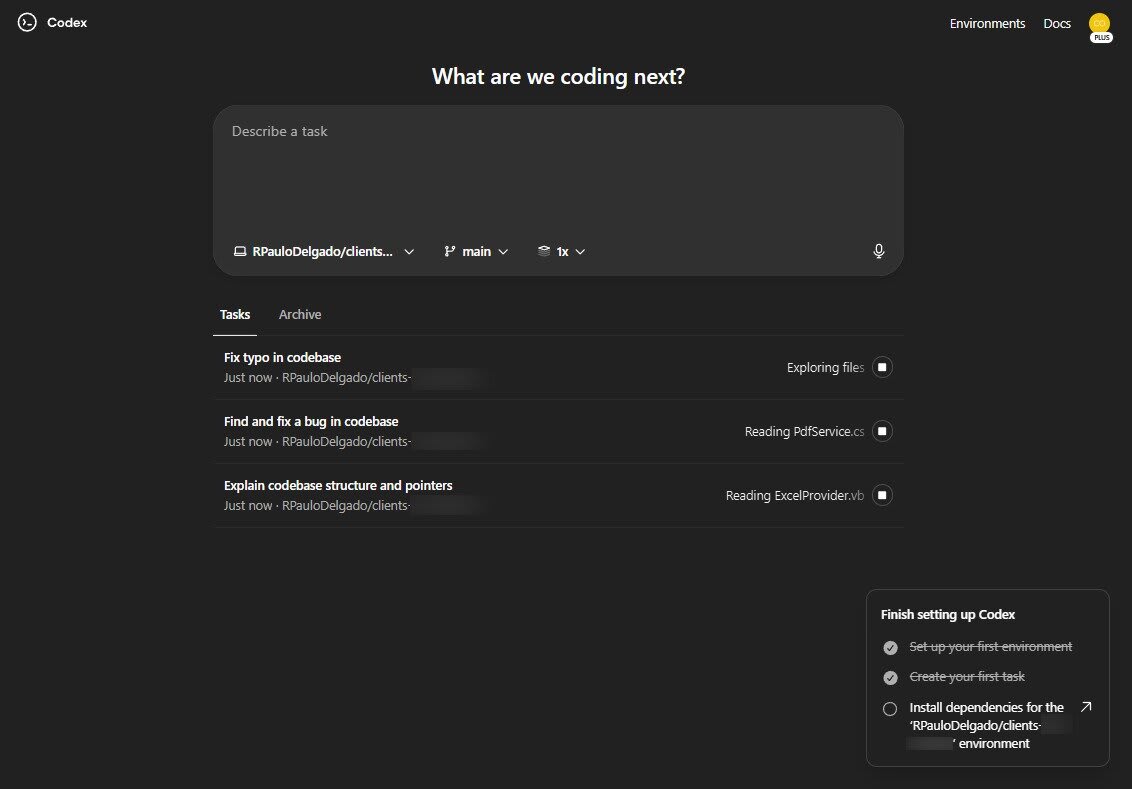Stop the Fix typo in codebase task
This screenshot has width=1132, height=789.
882,367
